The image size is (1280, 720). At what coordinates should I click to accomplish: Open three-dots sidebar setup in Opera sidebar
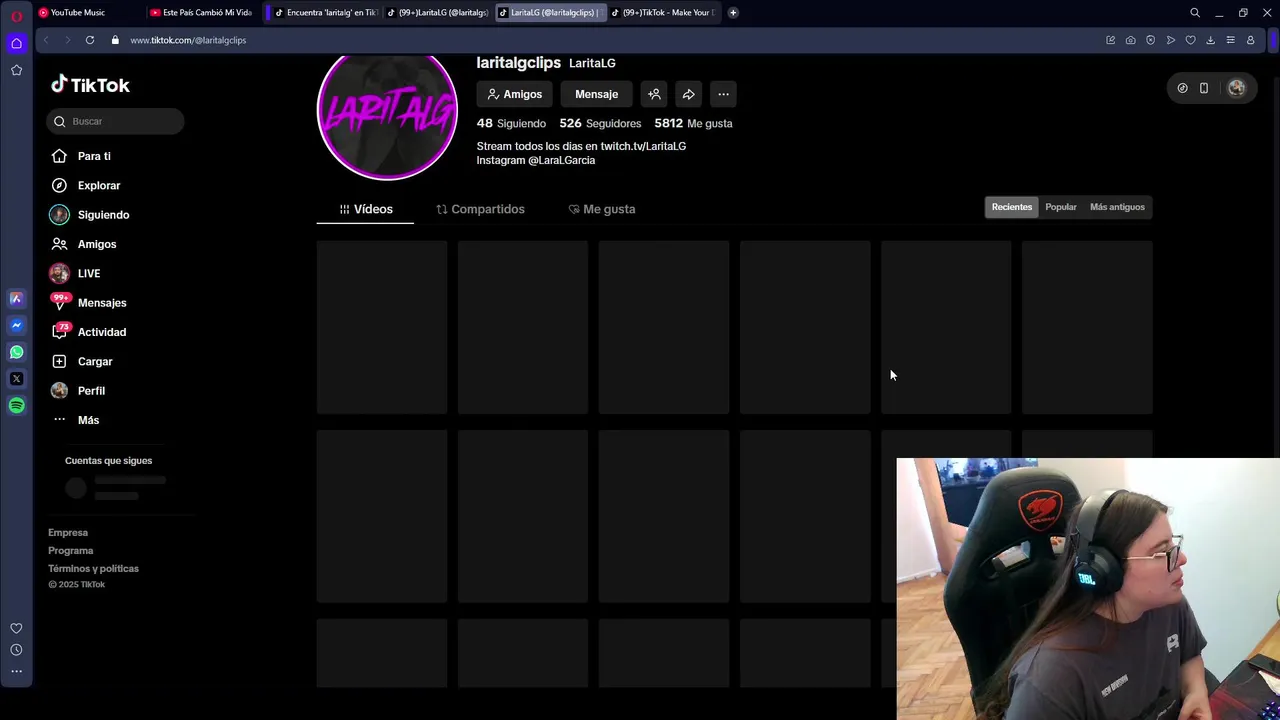pyautogui.click(x=16, y=672)
